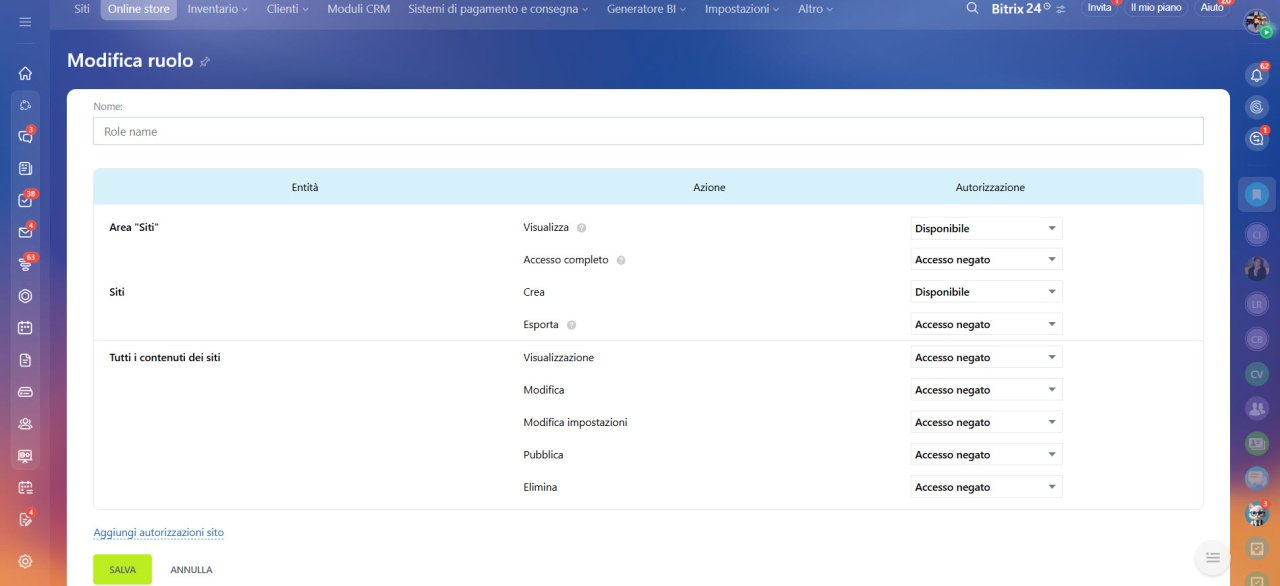Open the Pubblica permission dropdown
This screenshot has height=586, width=1280.
(985, 455)
